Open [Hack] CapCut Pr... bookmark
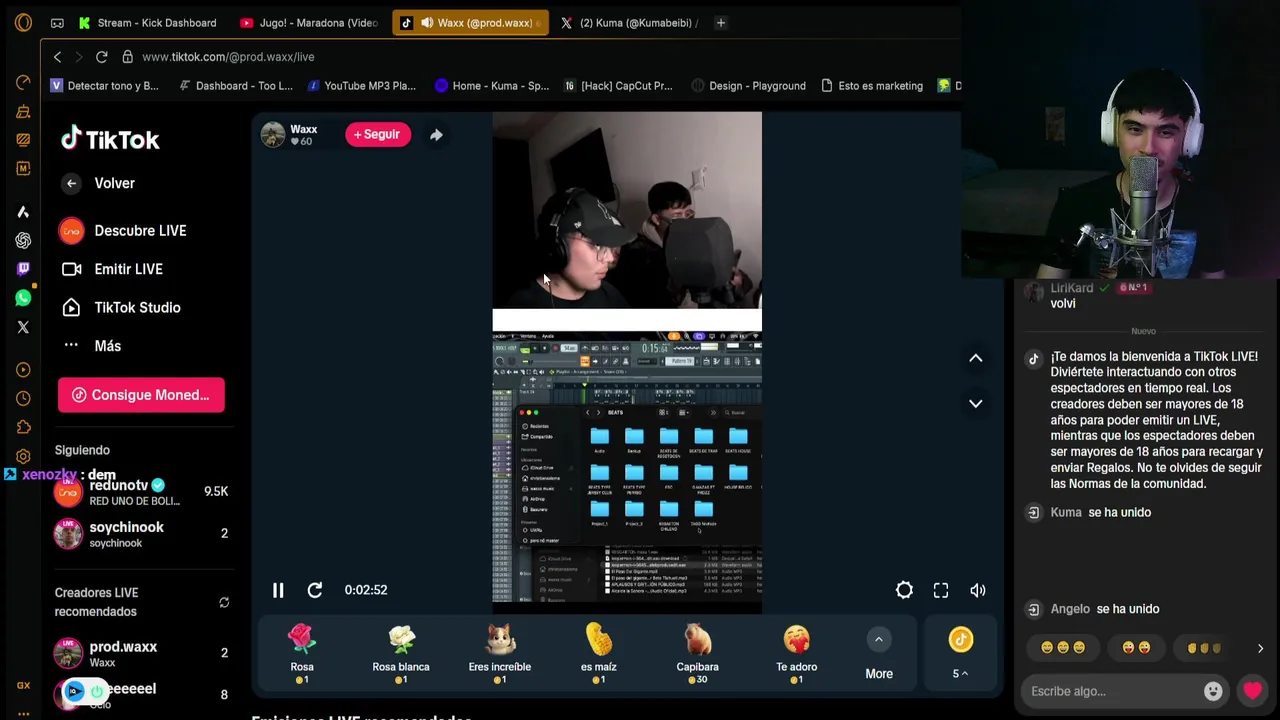Image resolution: width=1280 pixels, height=720 pixels. [619, 86]
